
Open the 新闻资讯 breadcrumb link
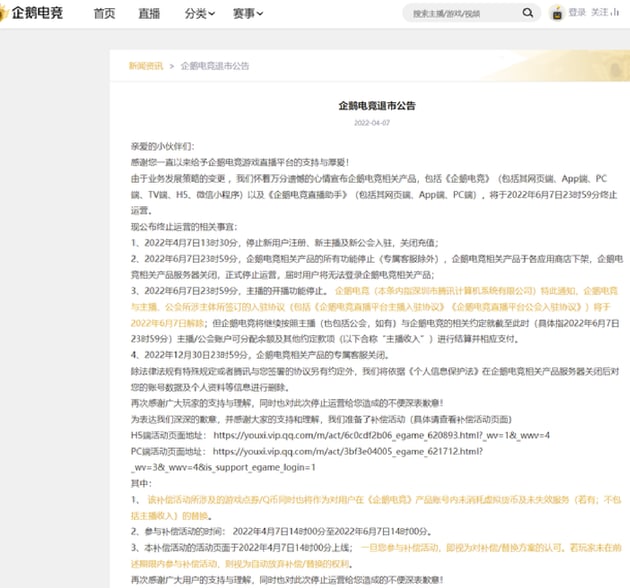146,66
